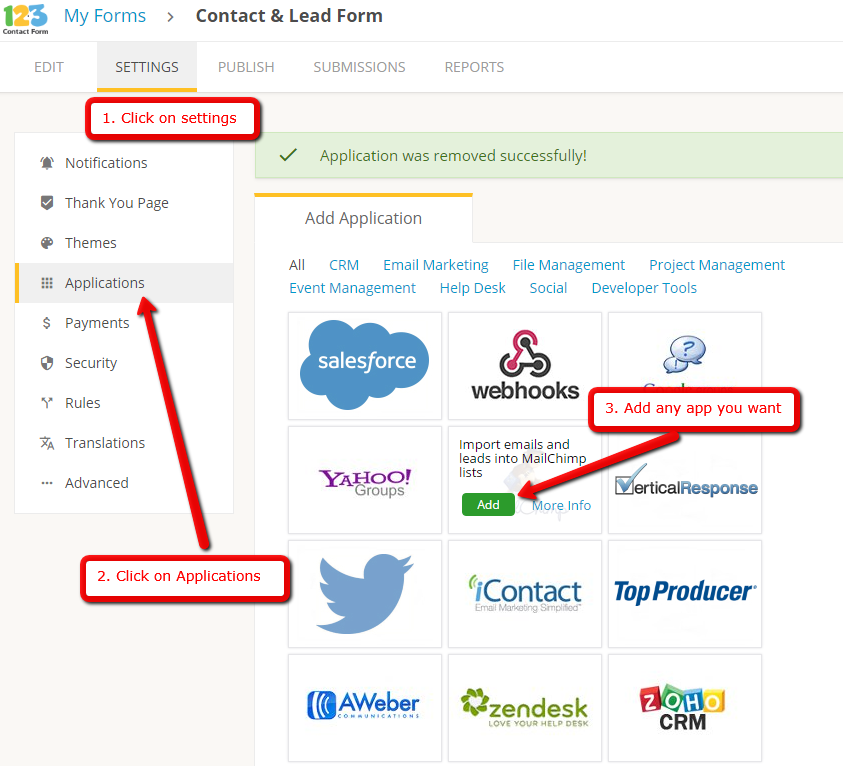Filter applications by CRM
This screenshot has width=843, height=766.
(x=344, y=265)
